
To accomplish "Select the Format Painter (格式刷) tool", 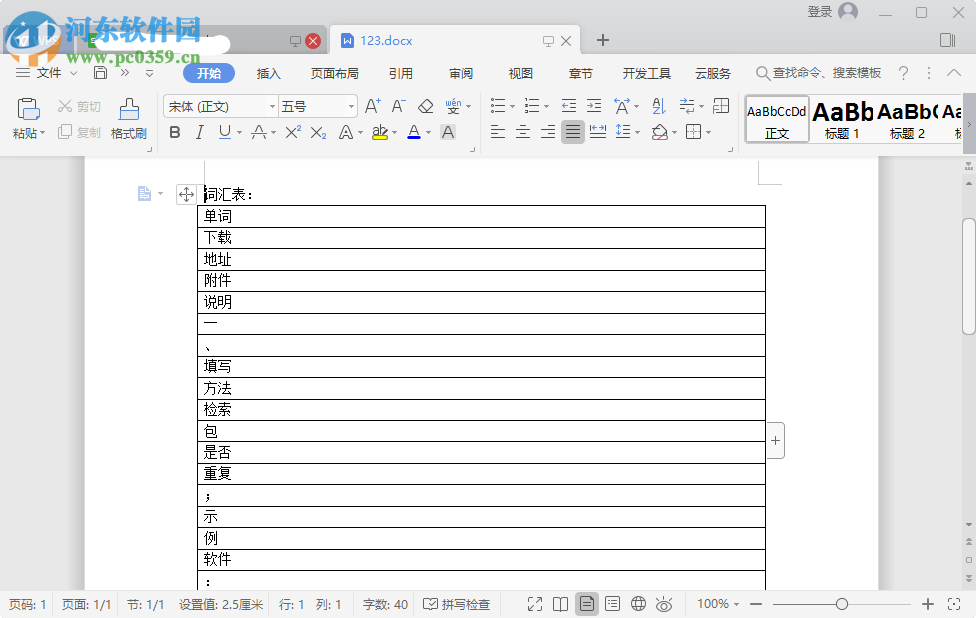I will (x=128, y=115).
